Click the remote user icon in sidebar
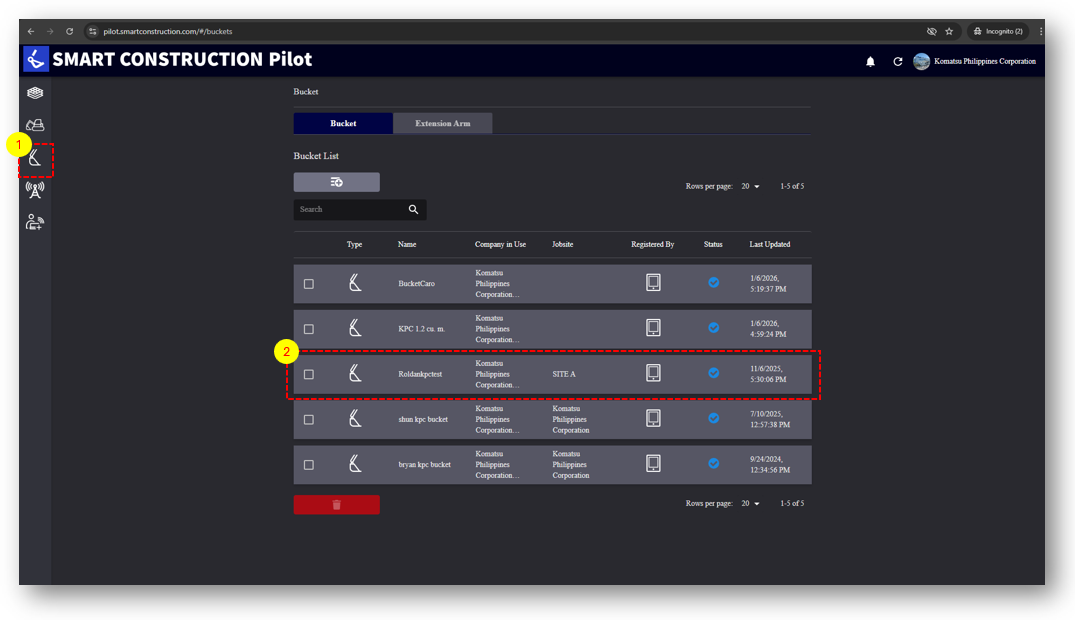This screenshot has width=1075, height=620. click(x=35, y=222)
